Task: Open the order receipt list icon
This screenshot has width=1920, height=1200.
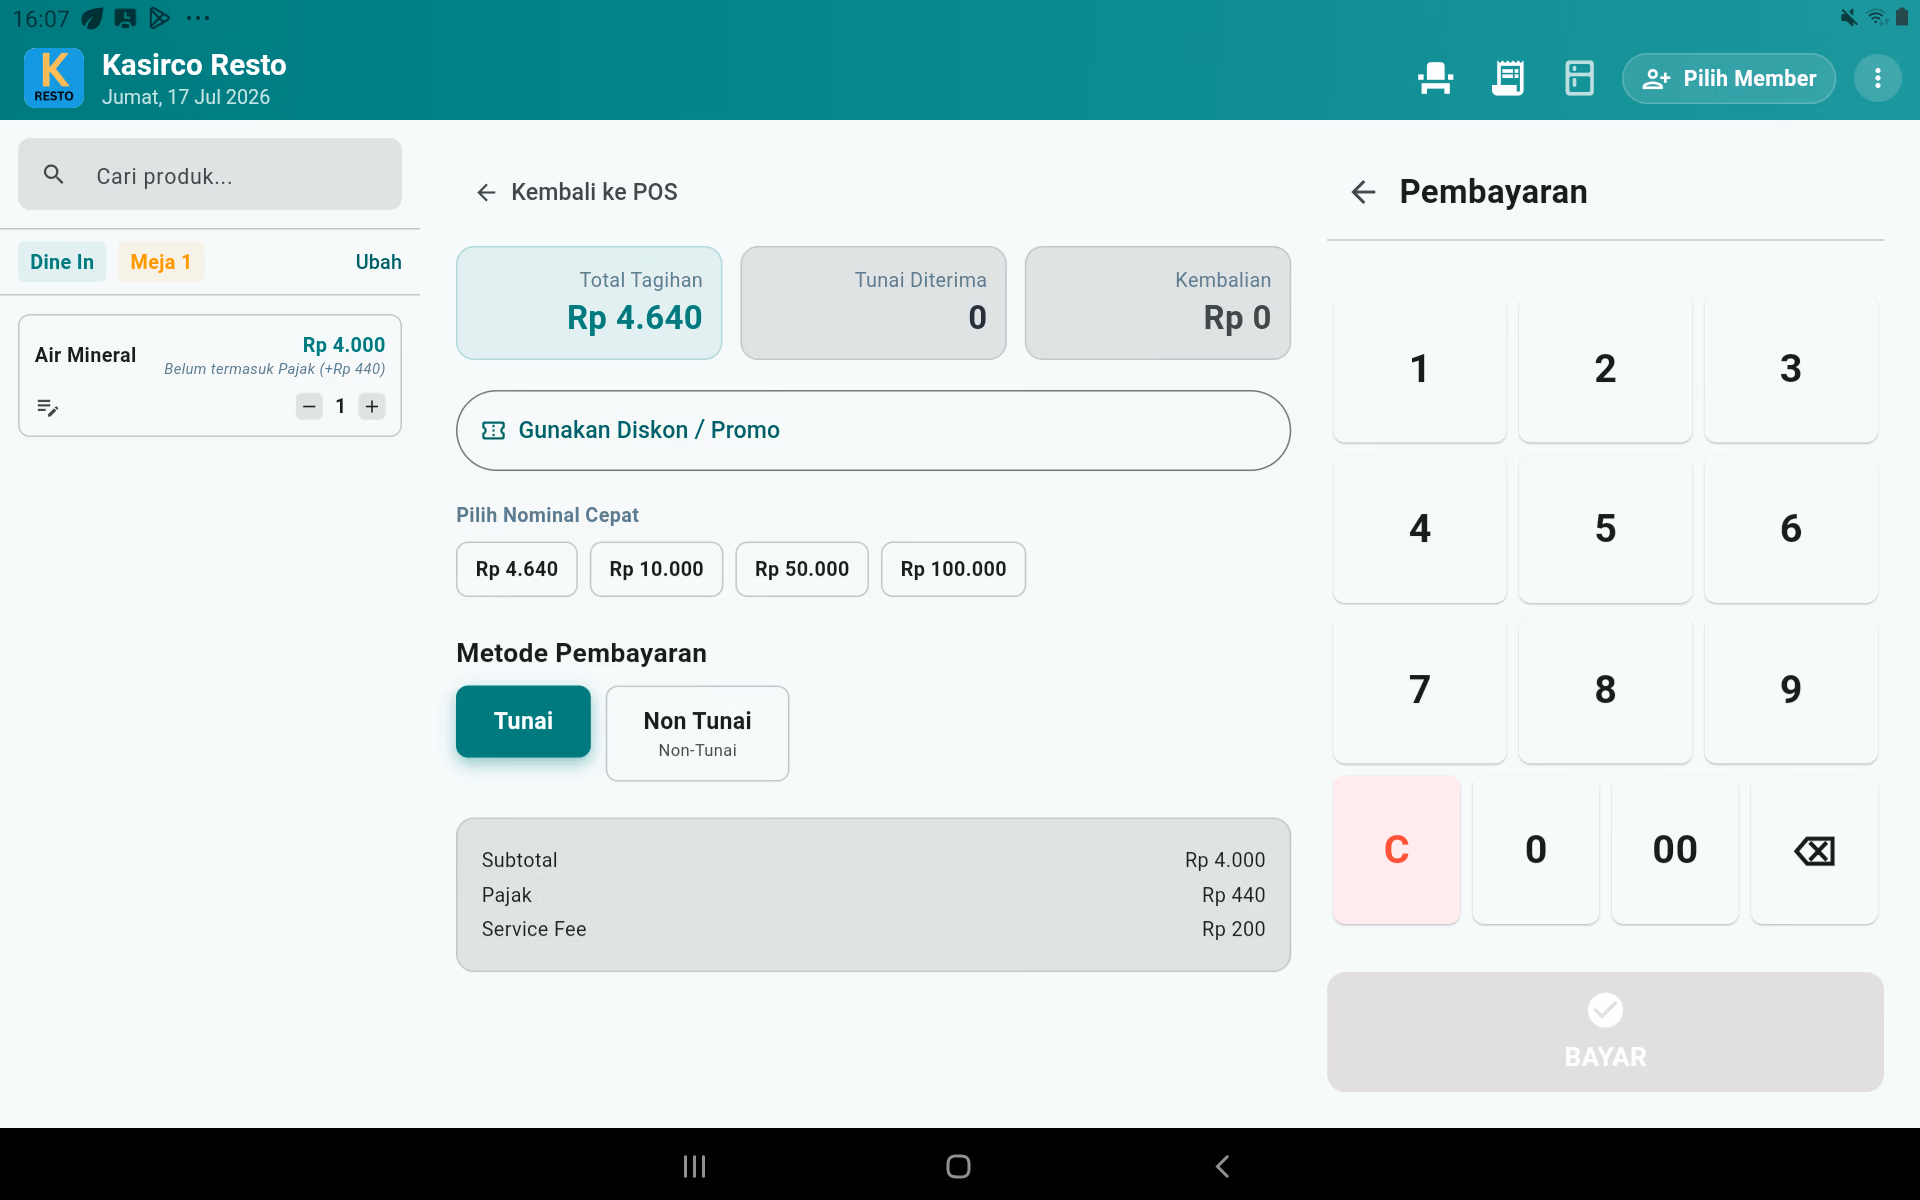Action: coord(1507,78)
